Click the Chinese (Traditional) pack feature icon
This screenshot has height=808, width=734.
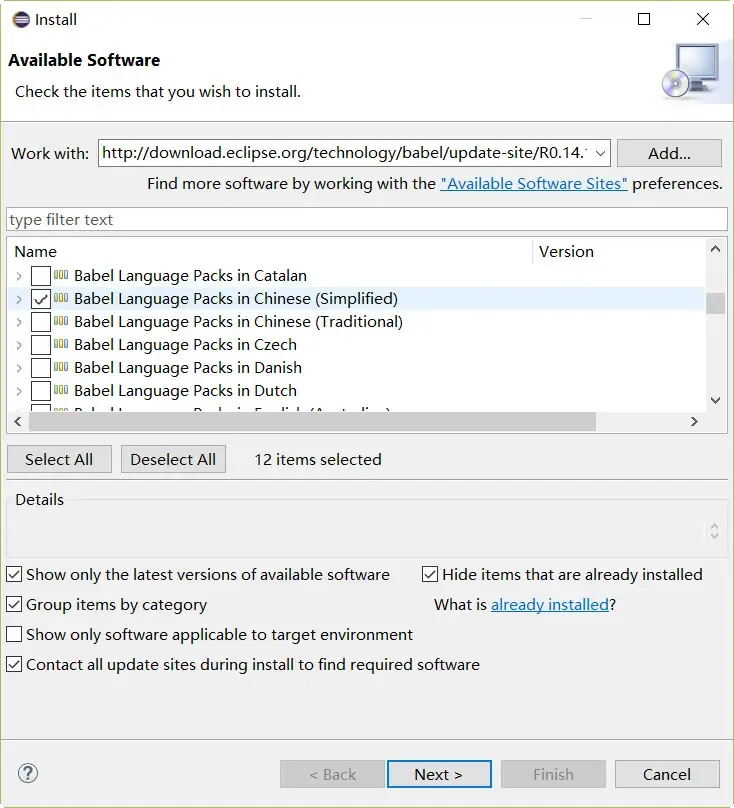pos(61,321)
